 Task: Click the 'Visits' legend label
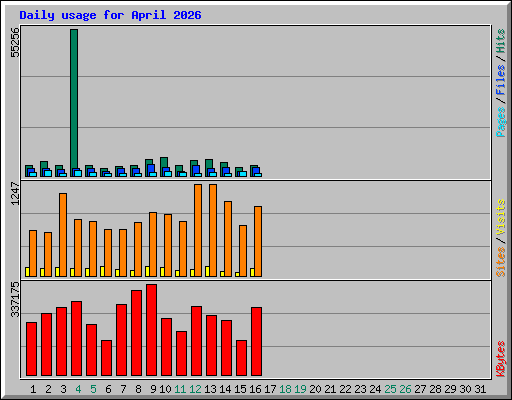[x=501, y=217]
